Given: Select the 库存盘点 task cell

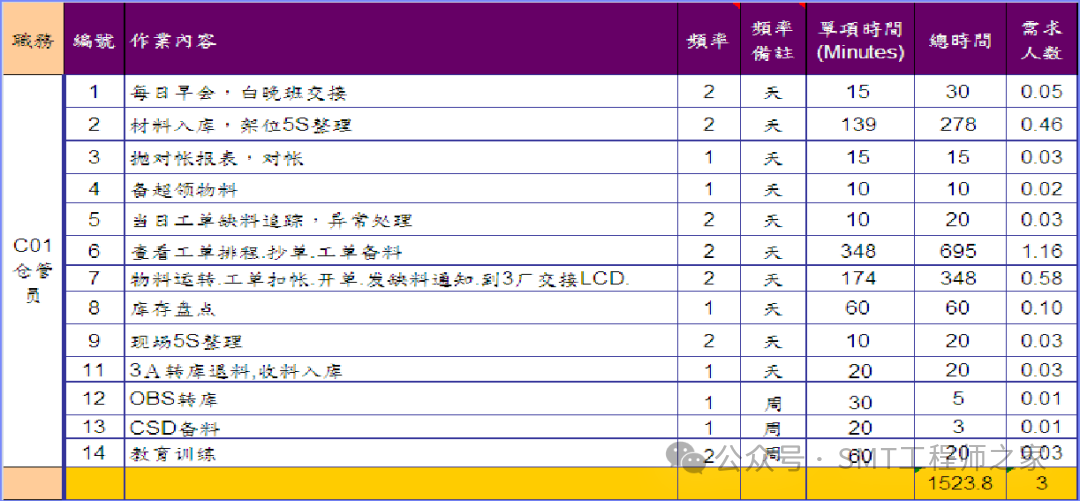Looking at the screenshot, I should pyautogui.click(x=400, y=309).
